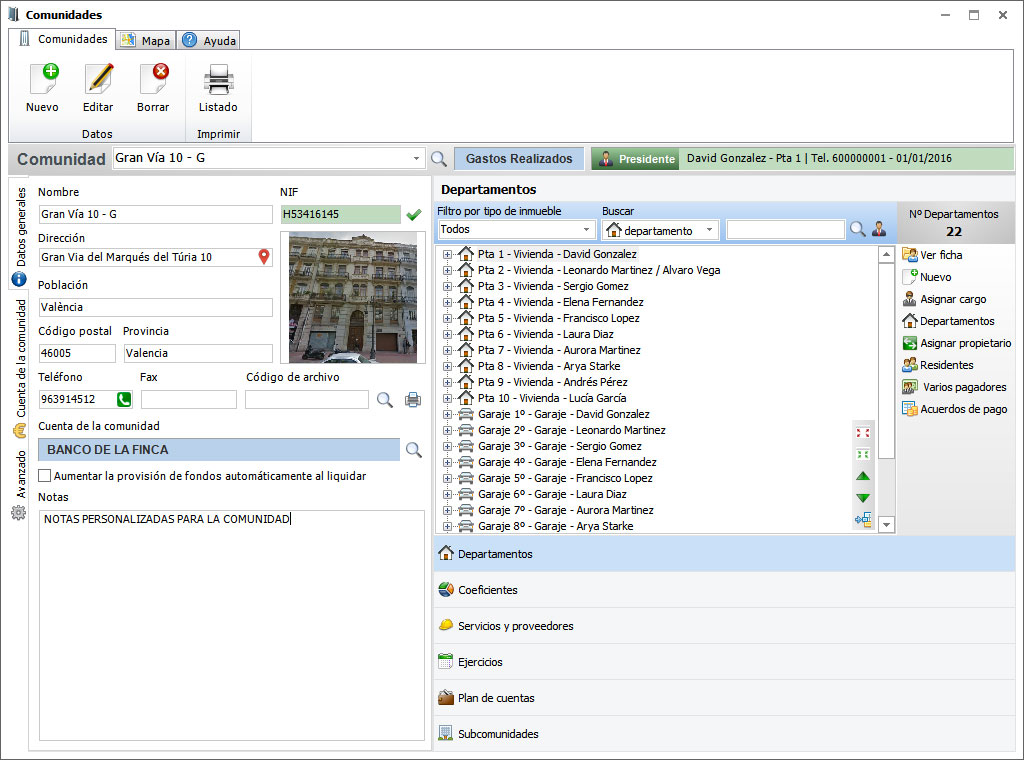This screenshot has height=760, width=1024.
Task: Search the archive code with the magnifier
Action: [385, 400]
